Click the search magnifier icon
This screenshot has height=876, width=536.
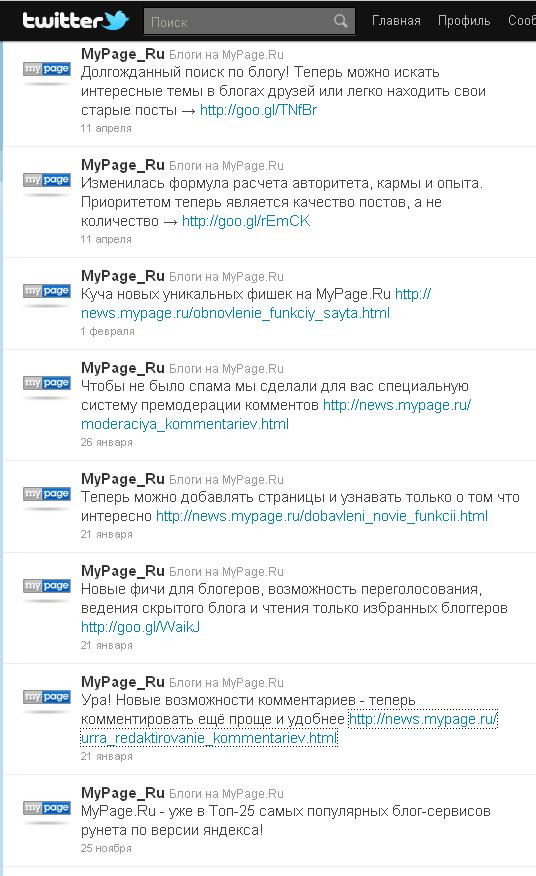(340, 21)
